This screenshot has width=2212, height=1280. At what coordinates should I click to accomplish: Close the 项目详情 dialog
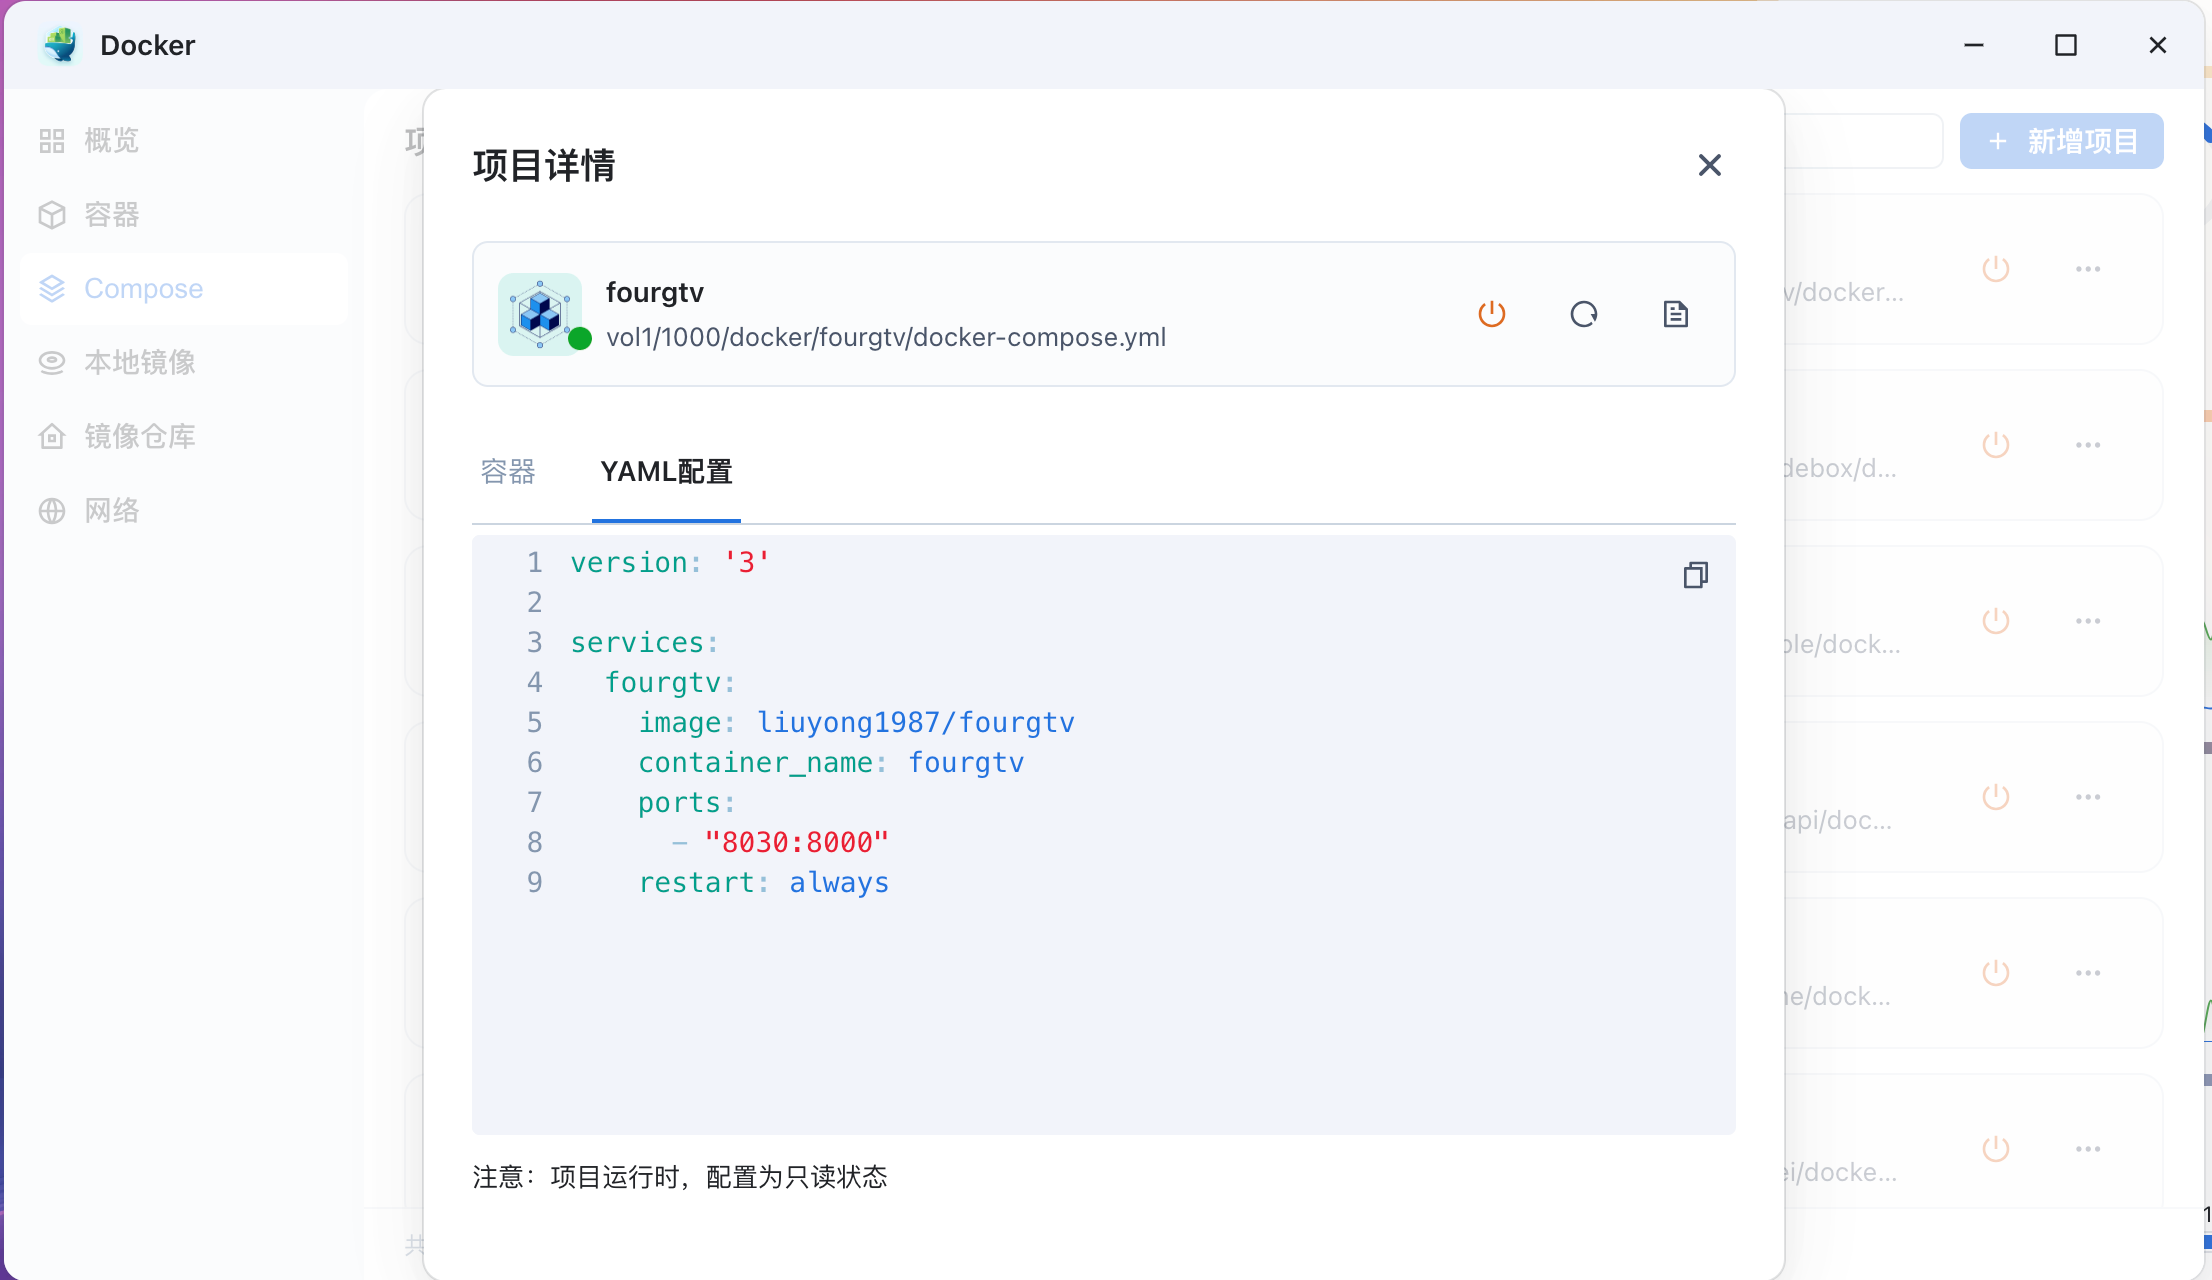(x=1709, y=165)
